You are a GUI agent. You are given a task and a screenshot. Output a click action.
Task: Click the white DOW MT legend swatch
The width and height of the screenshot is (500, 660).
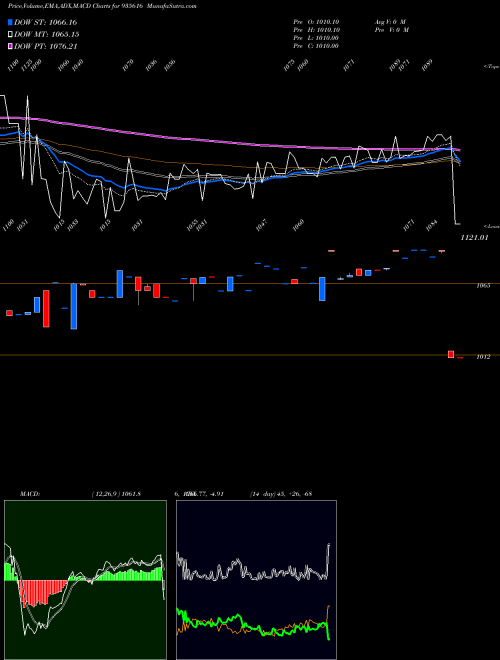10,34
